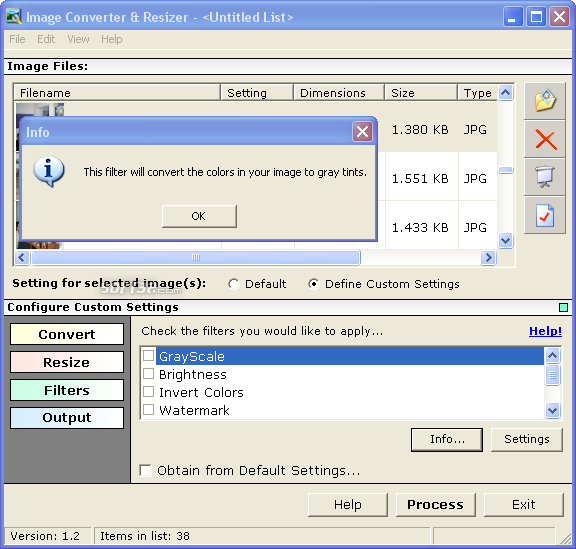Sort by the Setting column header
Screen dimensions: 576x549
[x=257, y=93]
